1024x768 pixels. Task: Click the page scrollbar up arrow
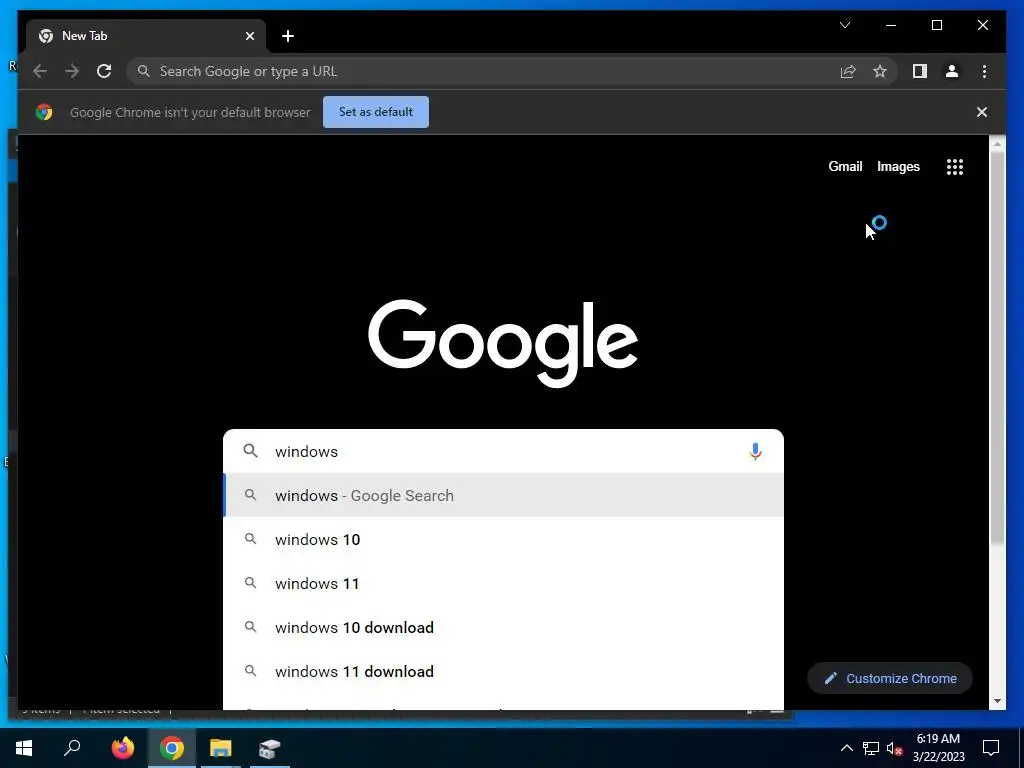(997, 143)
